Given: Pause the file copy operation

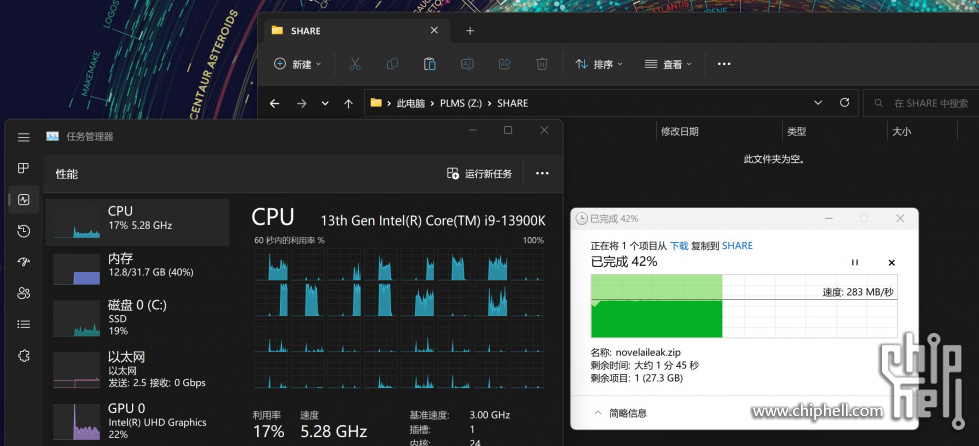Looking at the screenshot, I should (x=855, y=262).
